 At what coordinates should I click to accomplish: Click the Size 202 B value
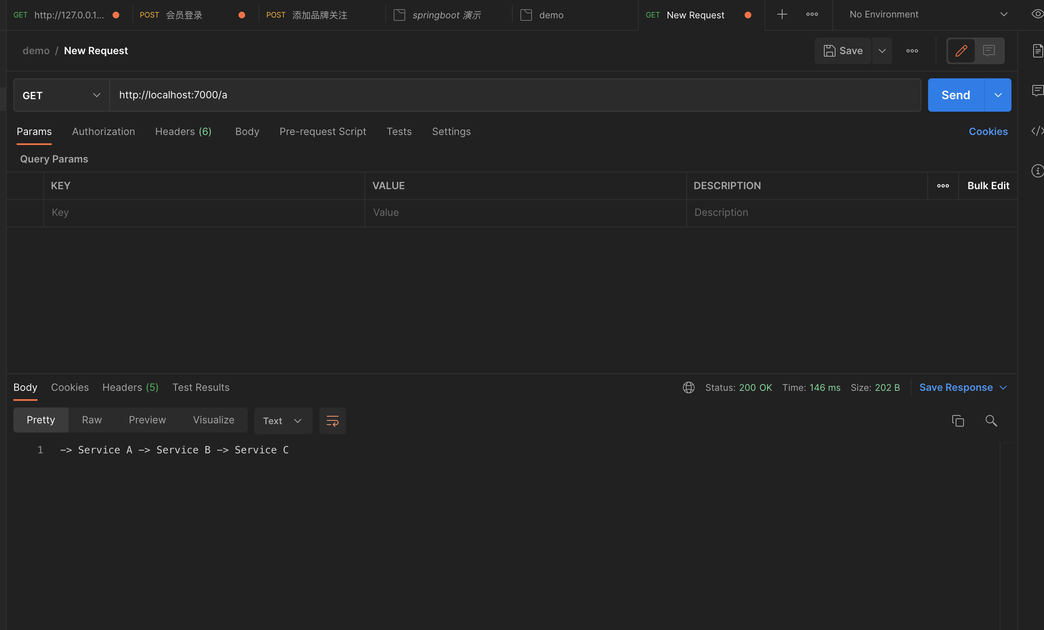887,388
